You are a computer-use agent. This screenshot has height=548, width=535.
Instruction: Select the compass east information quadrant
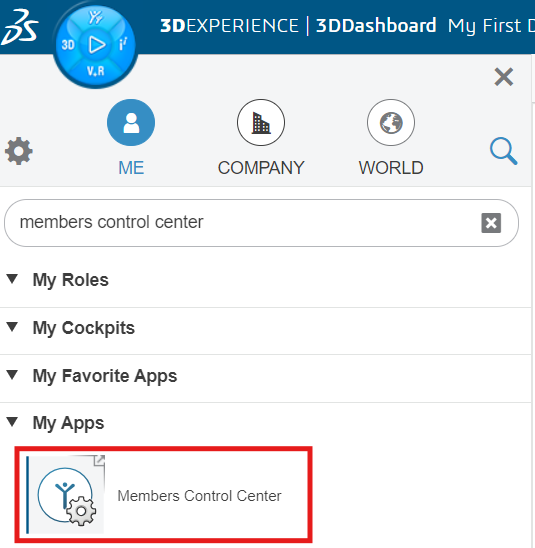pos(123,44)
